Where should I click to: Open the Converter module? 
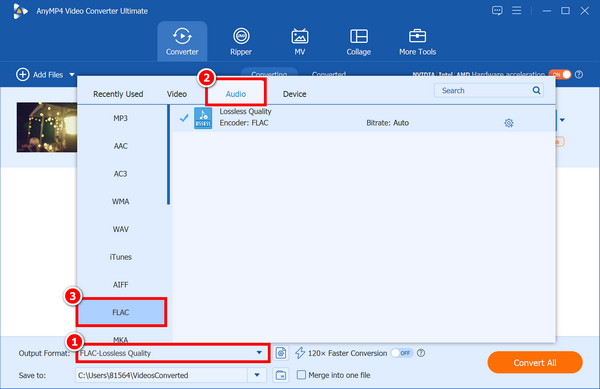pyautogui.click(x=182, y=41)
